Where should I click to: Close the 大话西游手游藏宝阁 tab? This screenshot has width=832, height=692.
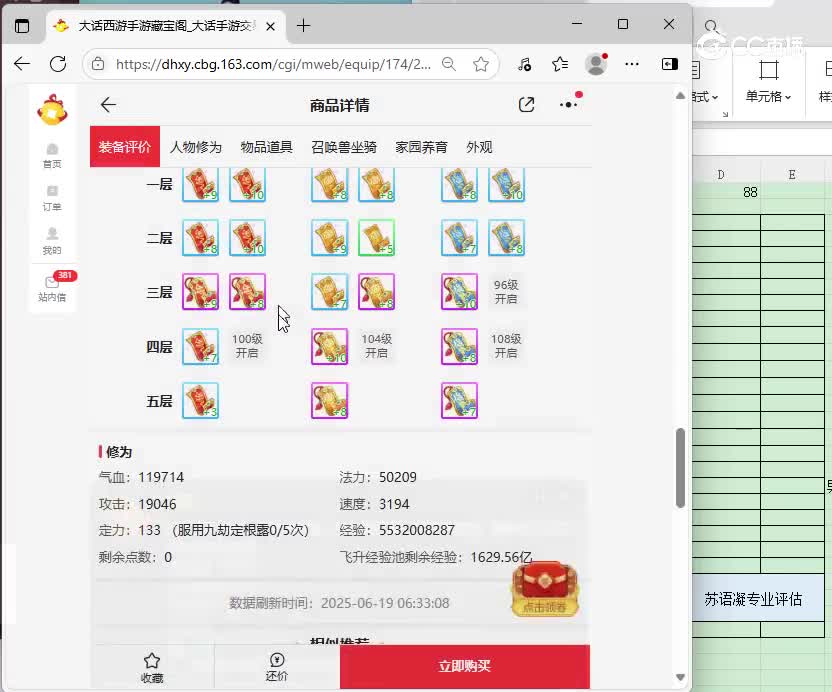coord(270,26)
